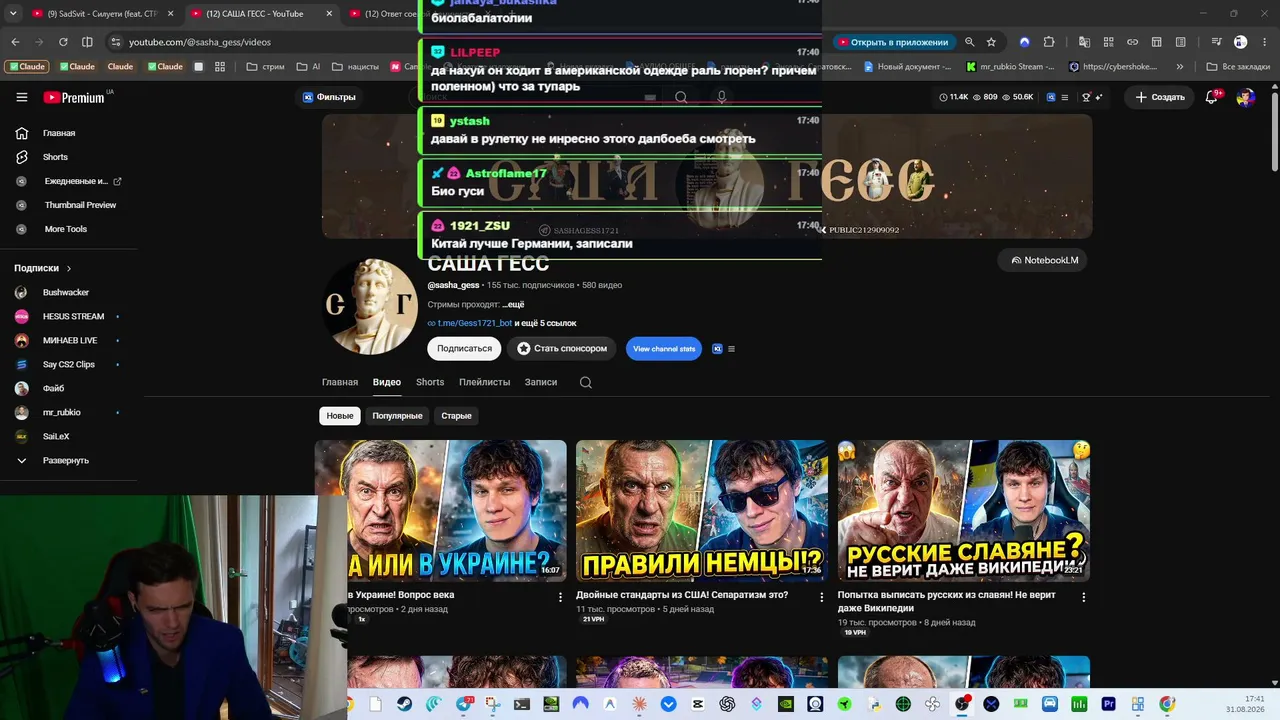Open the NVIDIA taskbar icon
This screenshot has width=1280, height=720.
point(786,704)
